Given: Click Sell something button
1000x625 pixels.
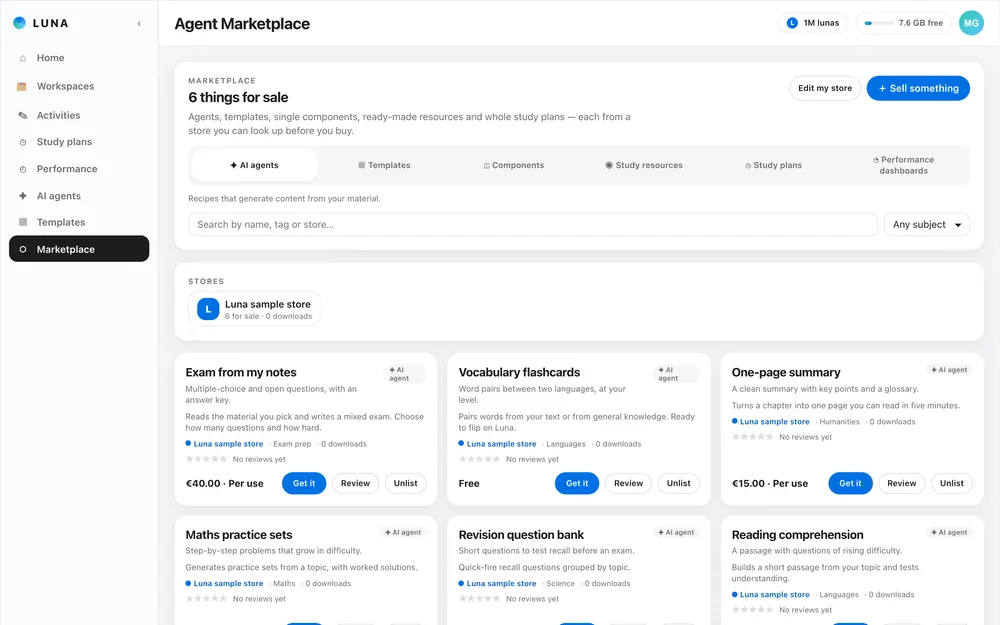Looking at the screenshot, I should (x=918, y=88).
